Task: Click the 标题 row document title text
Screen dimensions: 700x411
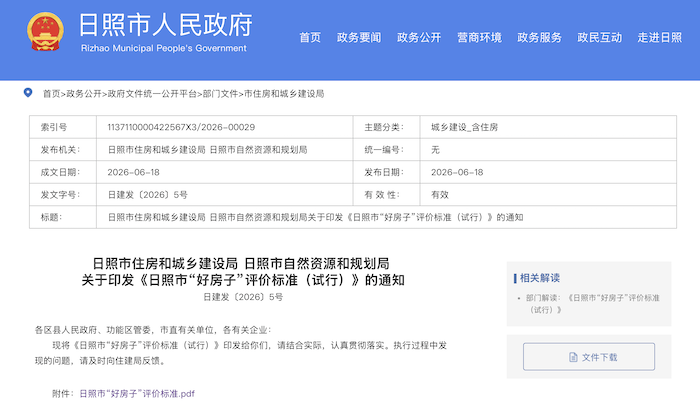Action: pos(315,217)
